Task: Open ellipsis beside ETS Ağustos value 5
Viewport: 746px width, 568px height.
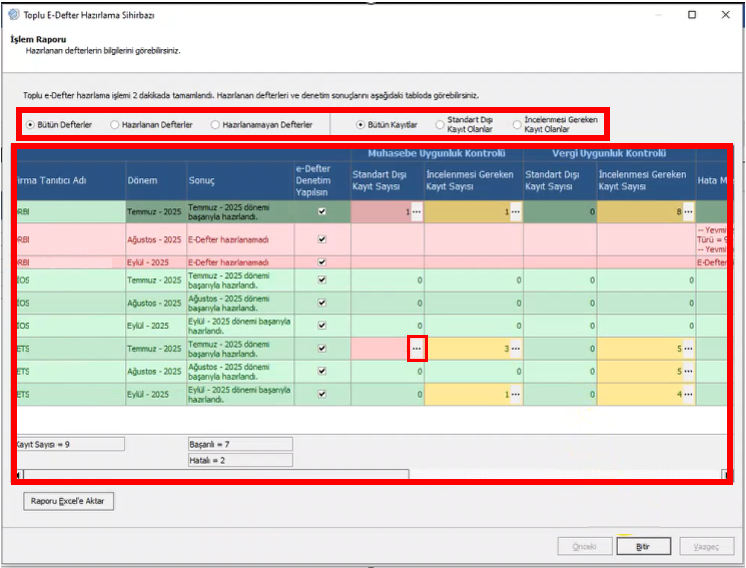Action: coord(688,372)
